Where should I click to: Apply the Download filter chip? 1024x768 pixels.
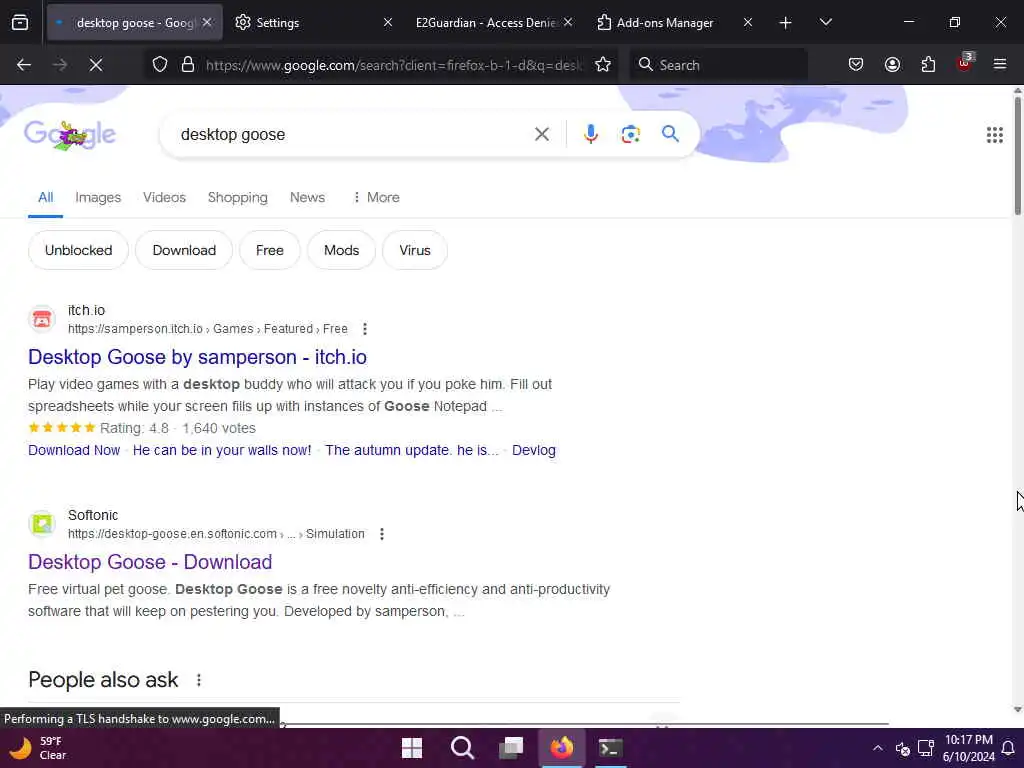(184, 250)
